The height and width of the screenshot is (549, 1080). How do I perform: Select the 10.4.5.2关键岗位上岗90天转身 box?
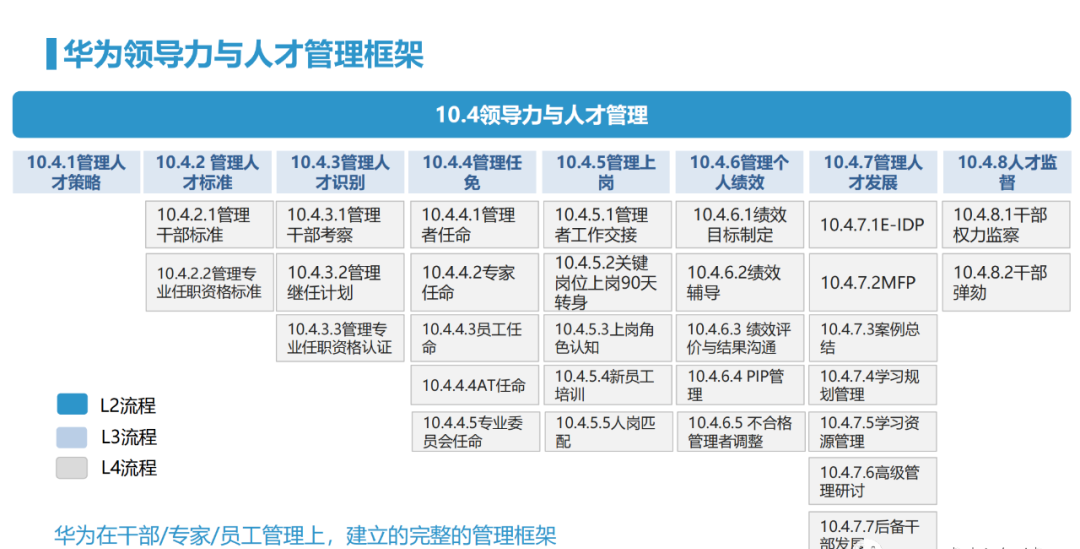click(608, 282)
